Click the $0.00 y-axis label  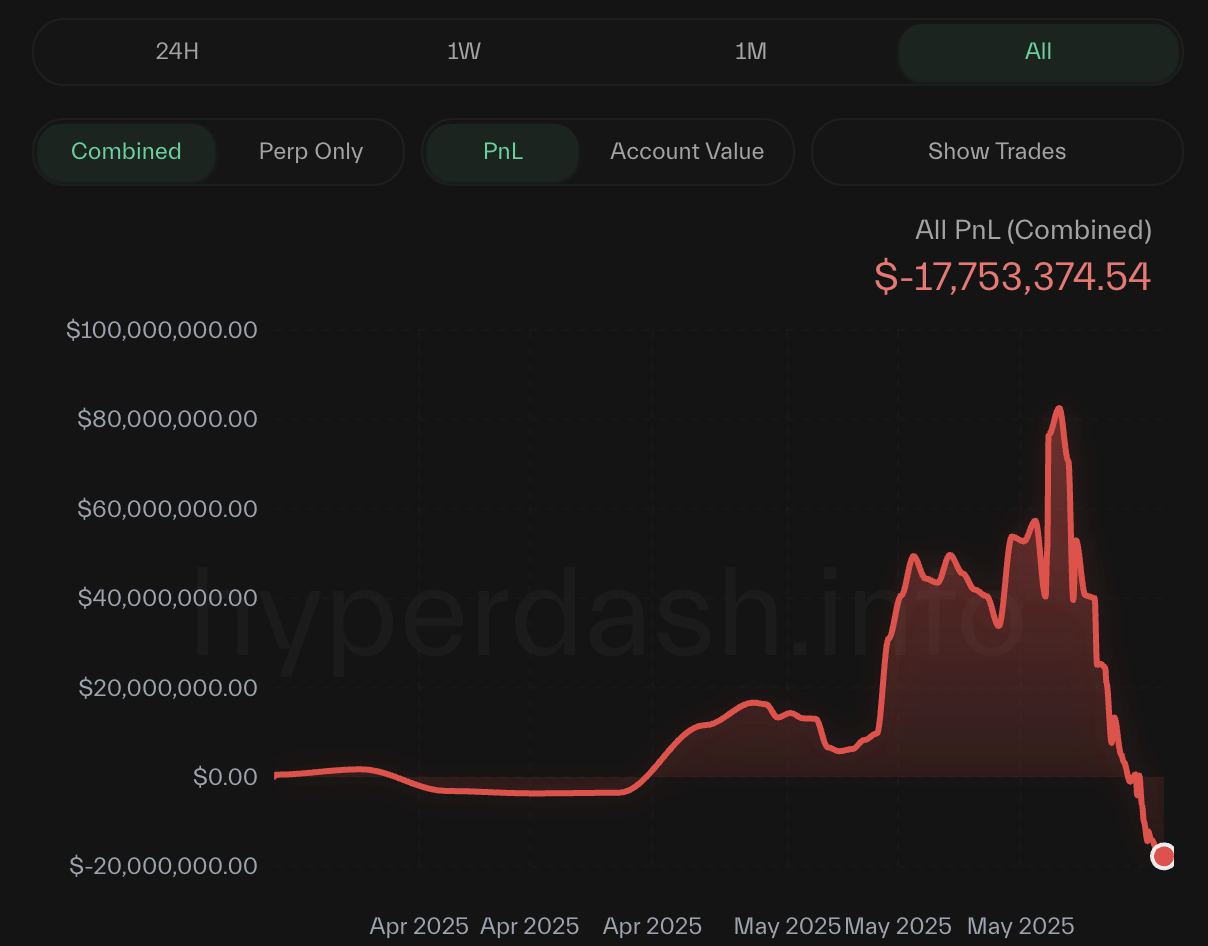(225, 776)
